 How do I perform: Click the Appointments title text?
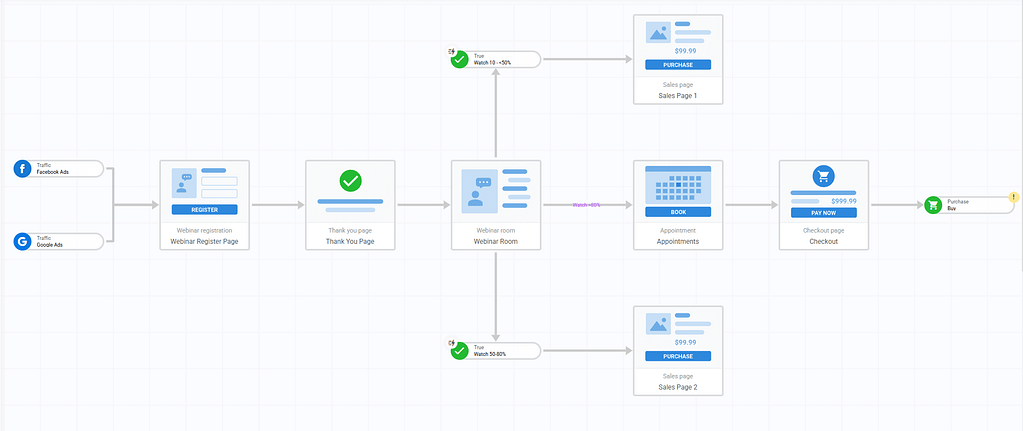(678, 241)
